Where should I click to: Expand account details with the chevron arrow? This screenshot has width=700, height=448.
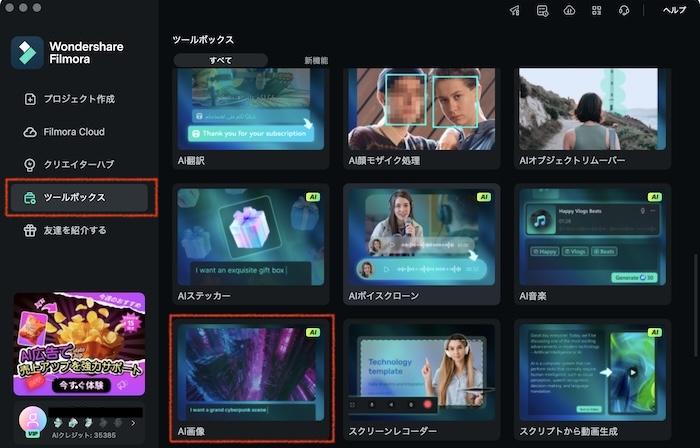tap(133, 423)
